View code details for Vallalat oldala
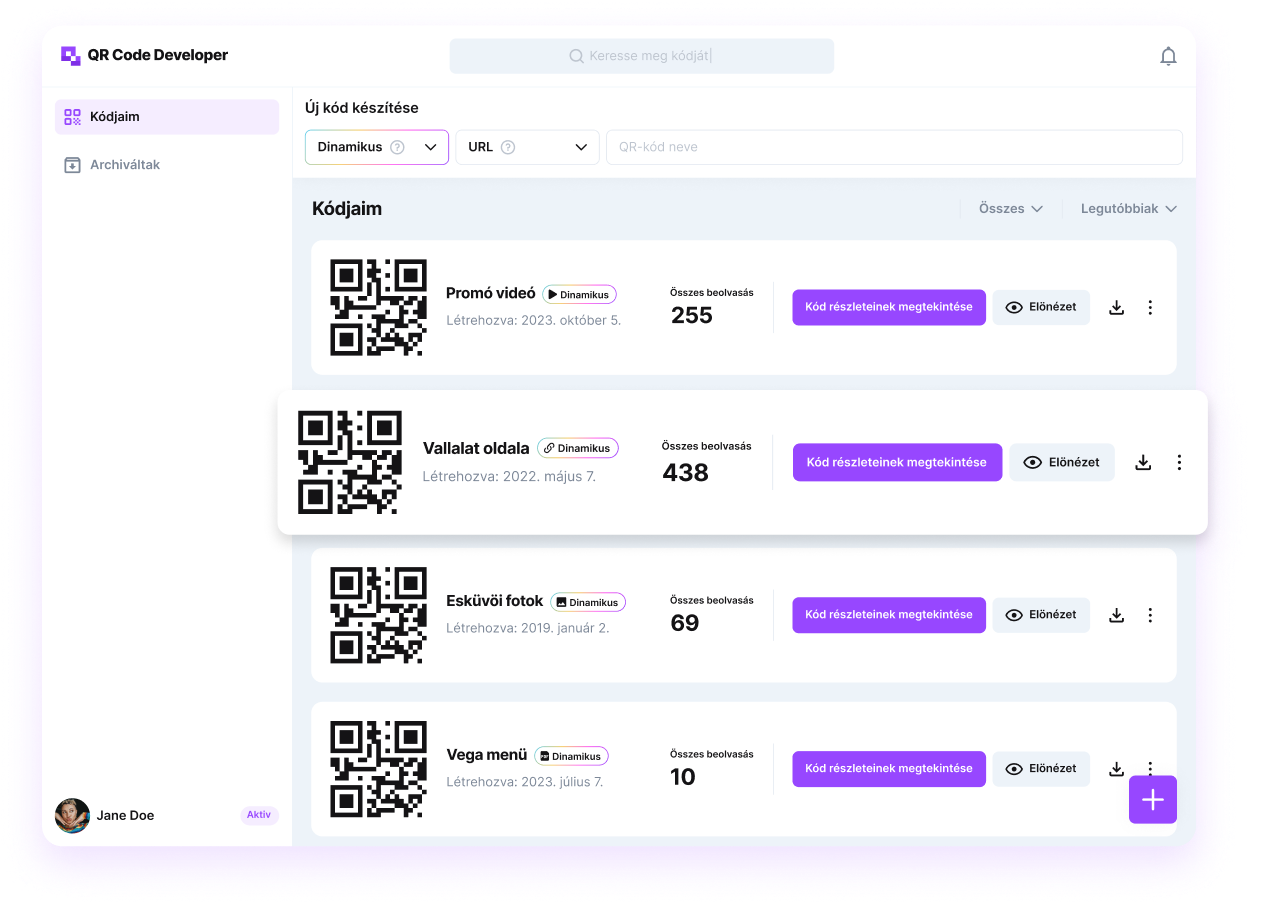 coord(897,462)
